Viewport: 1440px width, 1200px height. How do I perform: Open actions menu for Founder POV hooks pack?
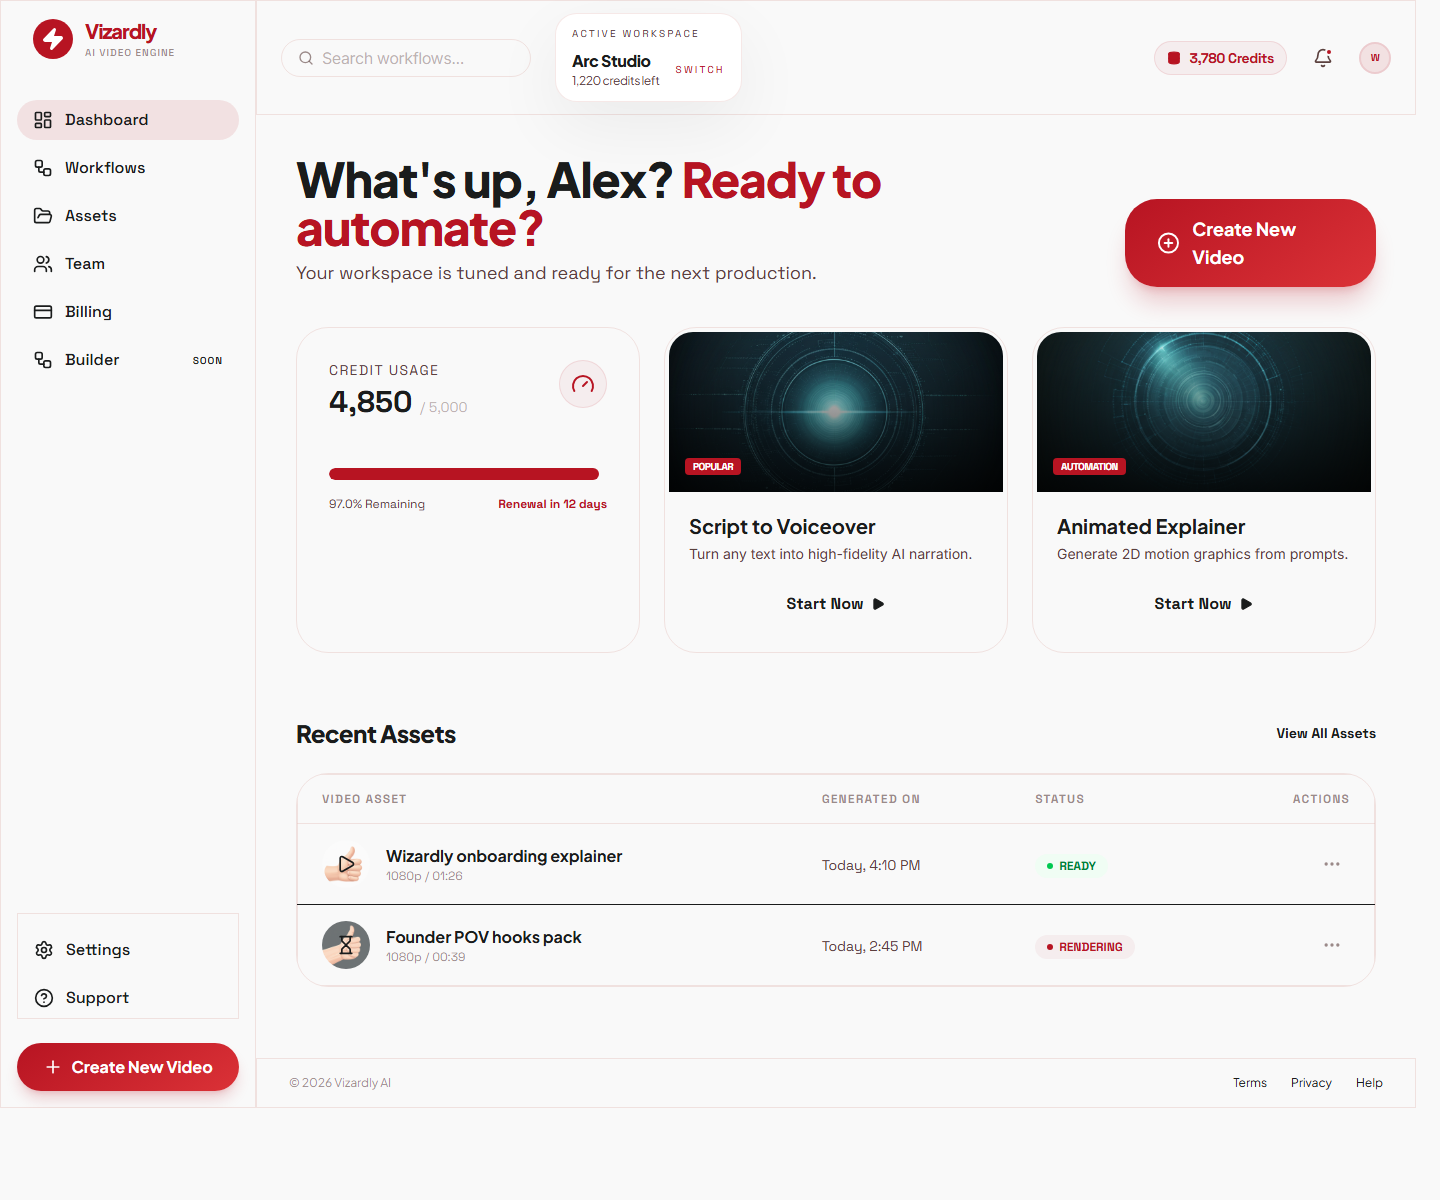point(1331,945)
